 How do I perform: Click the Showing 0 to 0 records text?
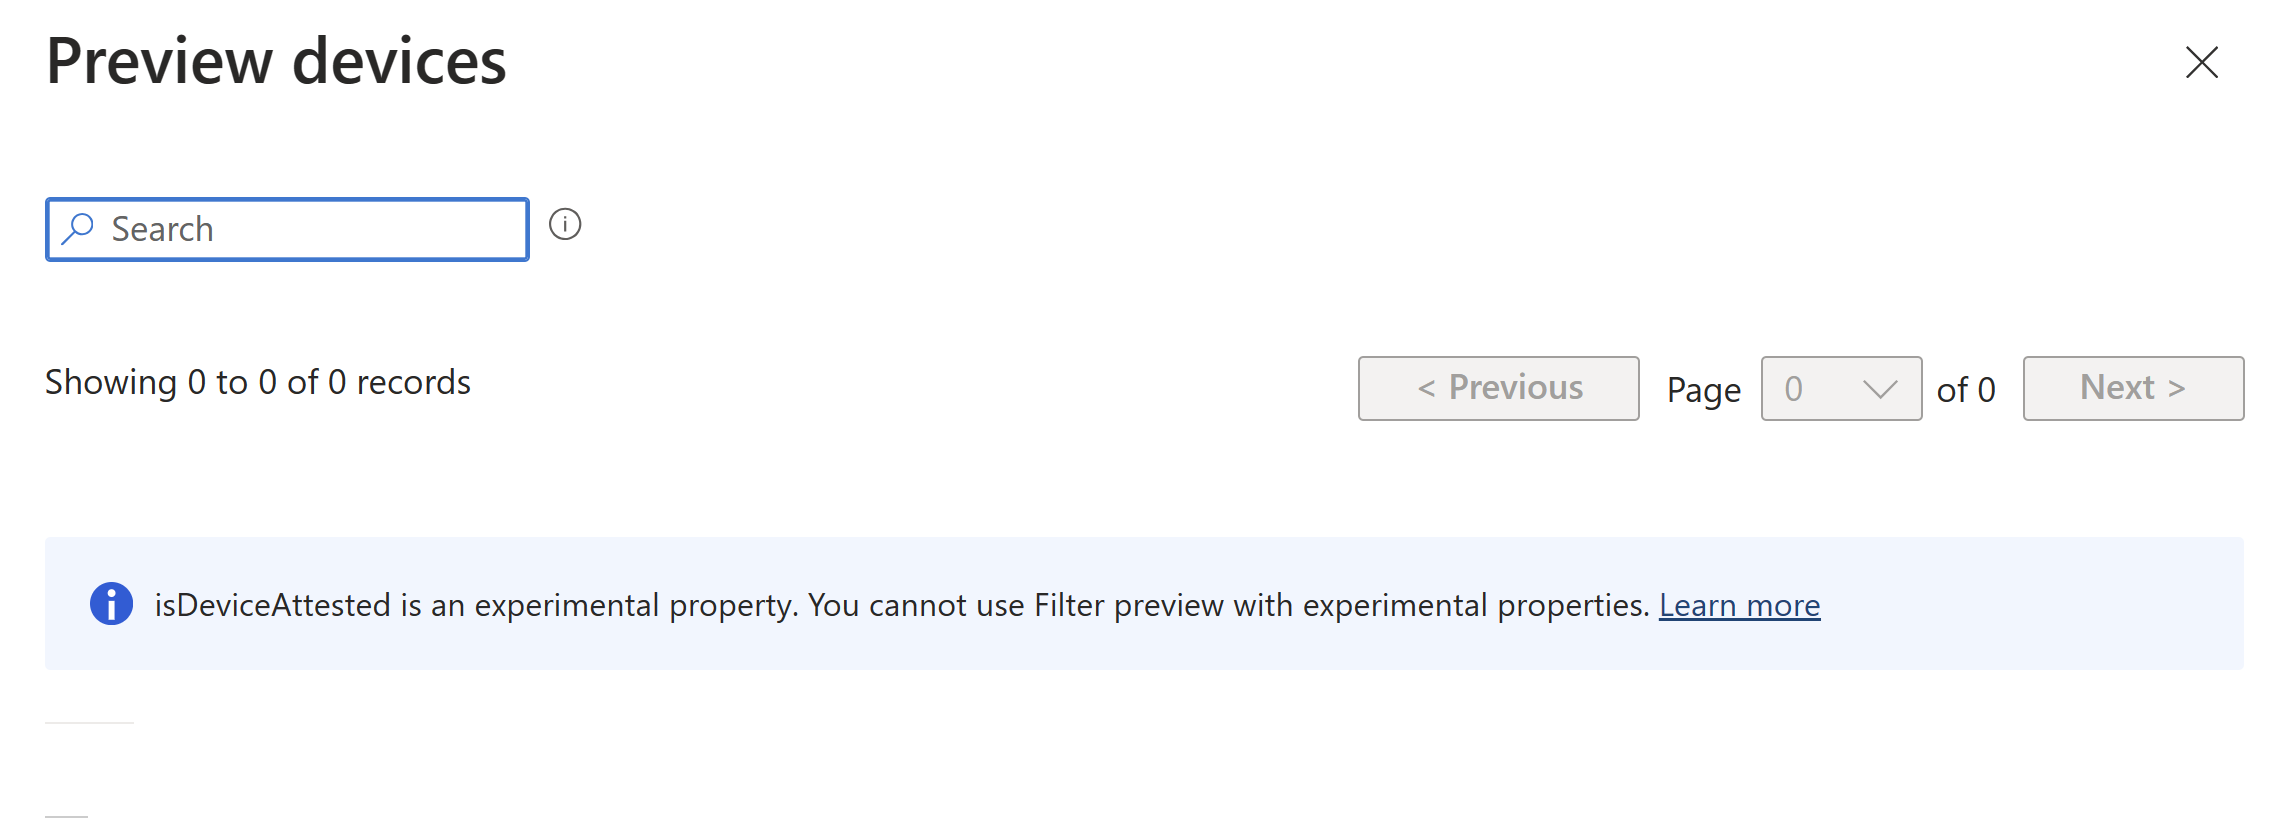point(257,381)
